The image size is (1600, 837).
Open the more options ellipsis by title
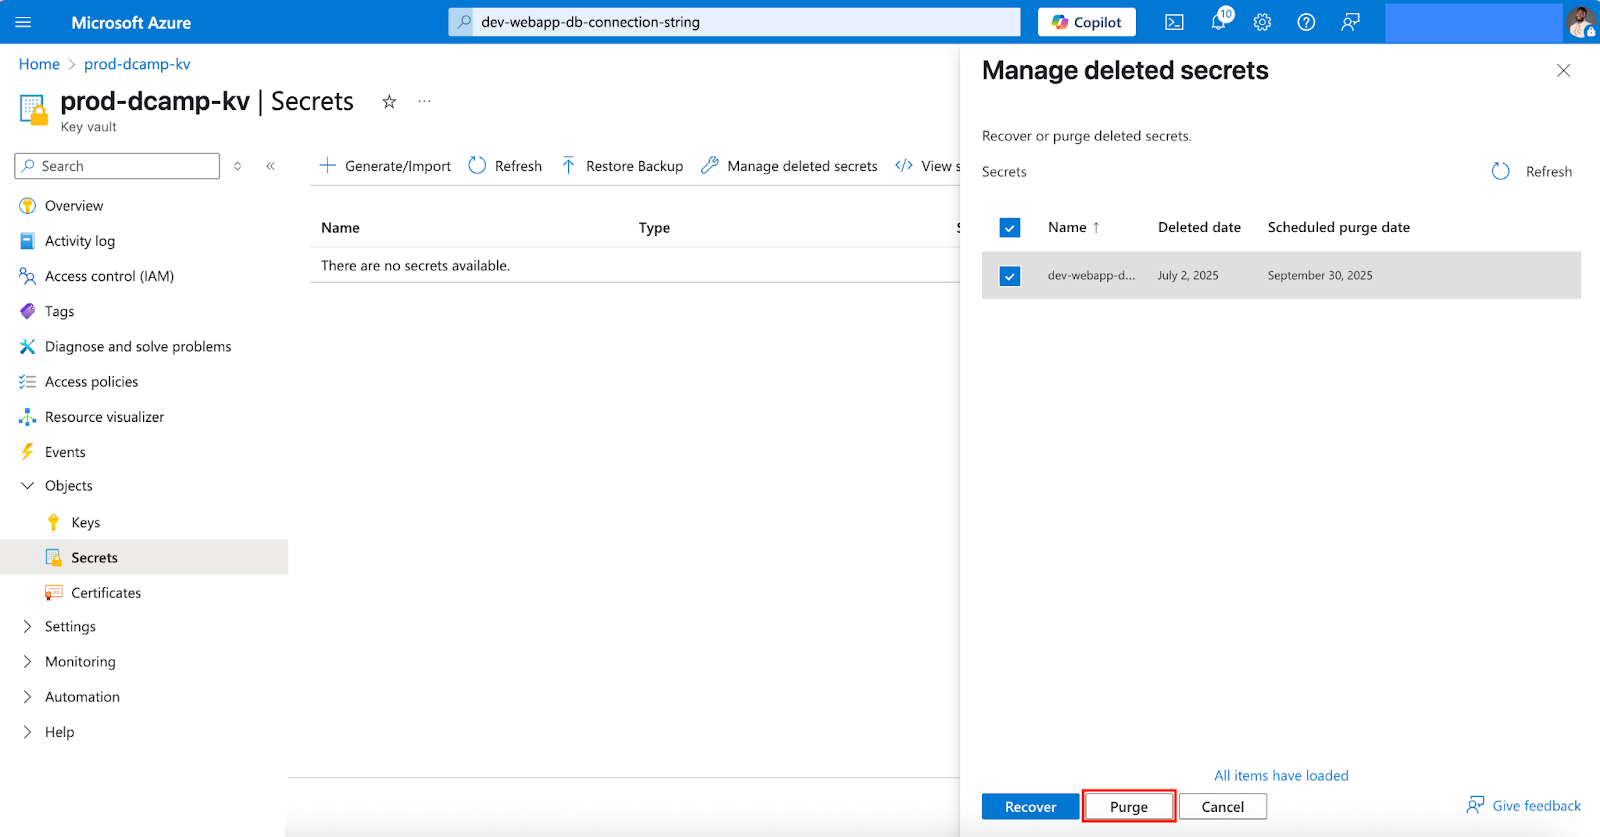coord(425,101)
